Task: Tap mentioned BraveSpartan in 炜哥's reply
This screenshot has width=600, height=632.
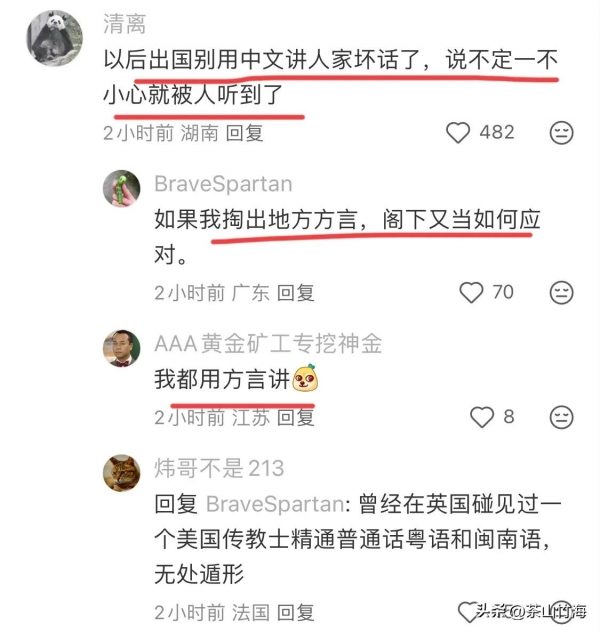Action: click(275, 504)
